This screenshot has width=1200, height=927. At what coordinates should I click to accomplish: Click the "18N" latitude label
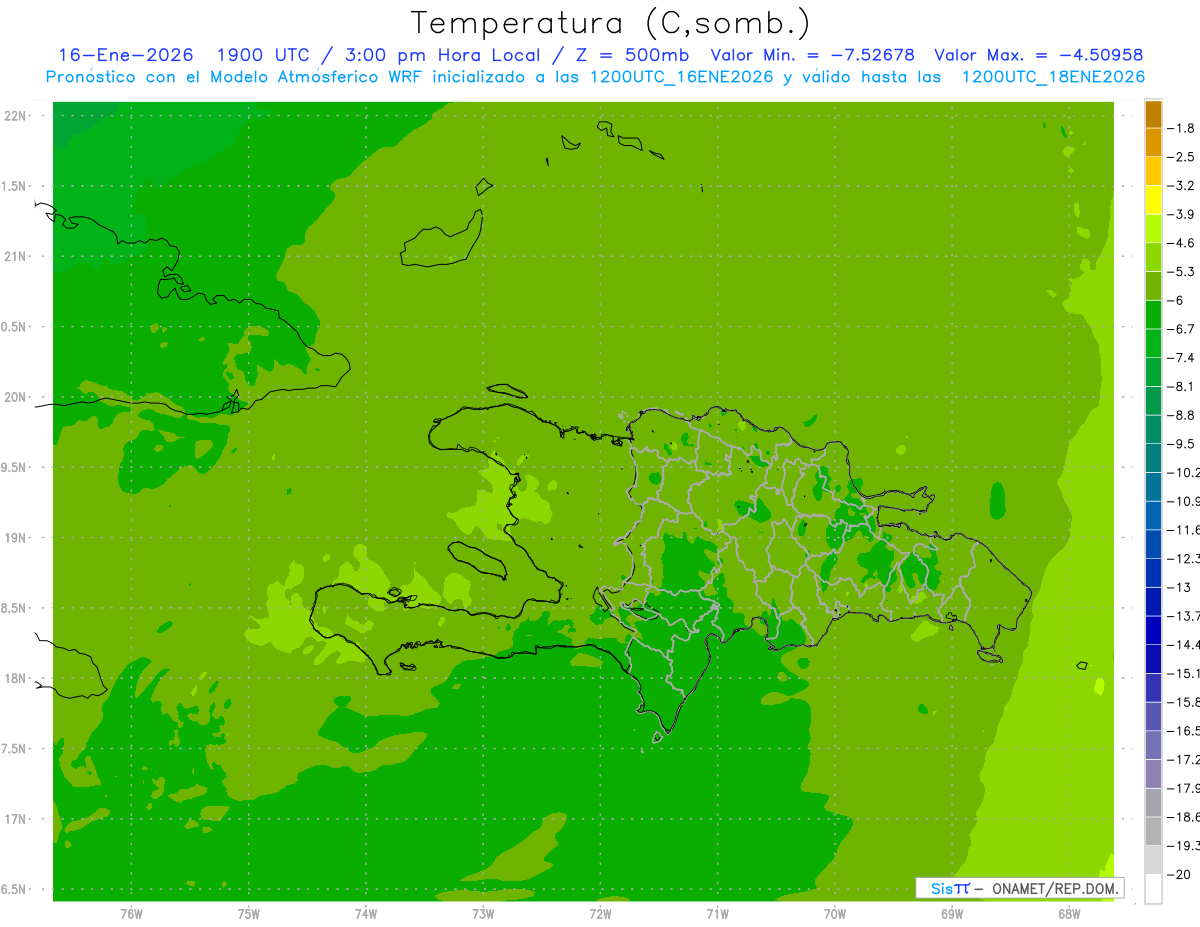15,678
